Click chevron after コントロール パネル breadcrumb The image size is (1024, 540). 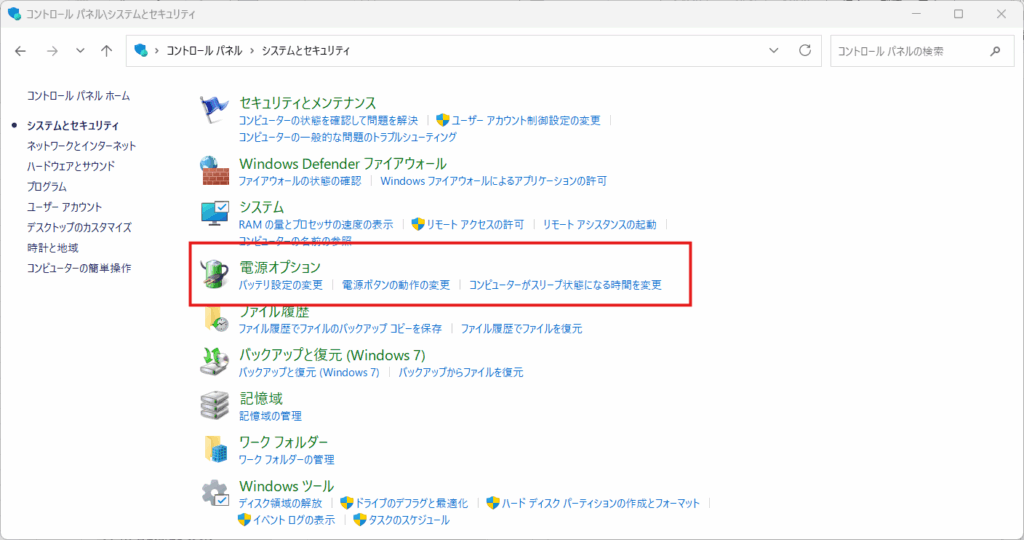click(252, 51)
